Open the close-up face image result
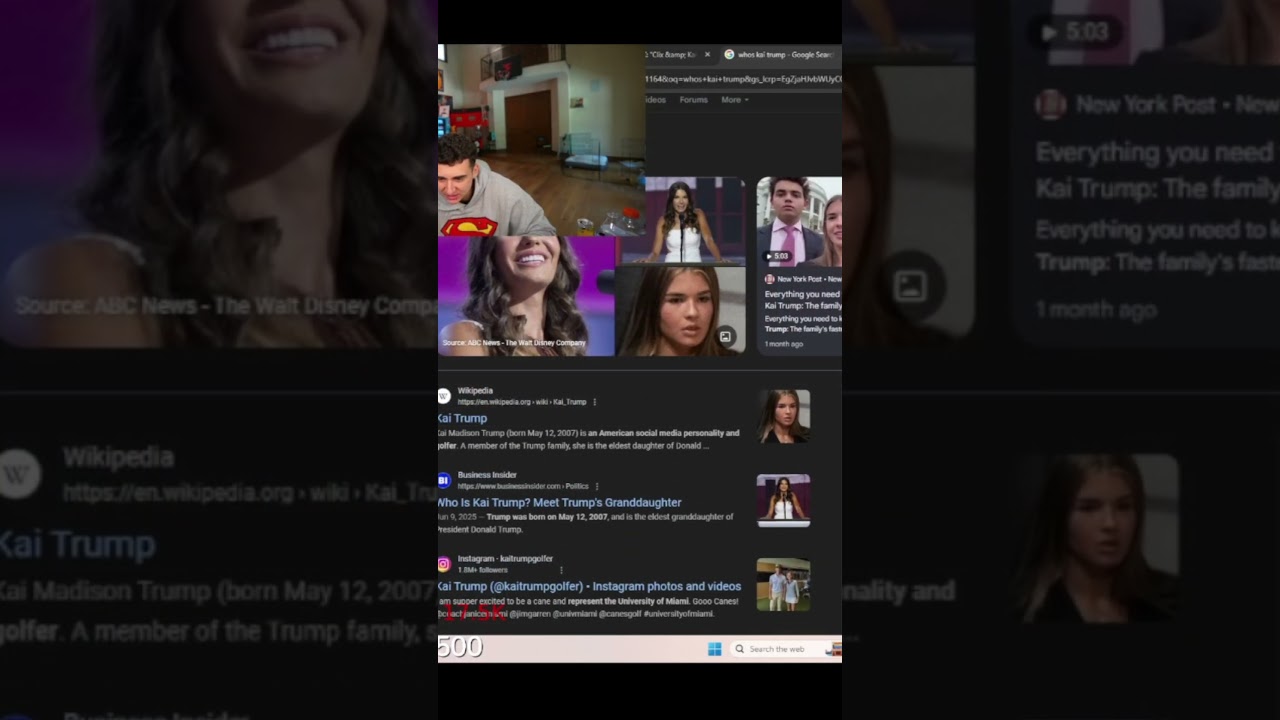 coord(680,311)
